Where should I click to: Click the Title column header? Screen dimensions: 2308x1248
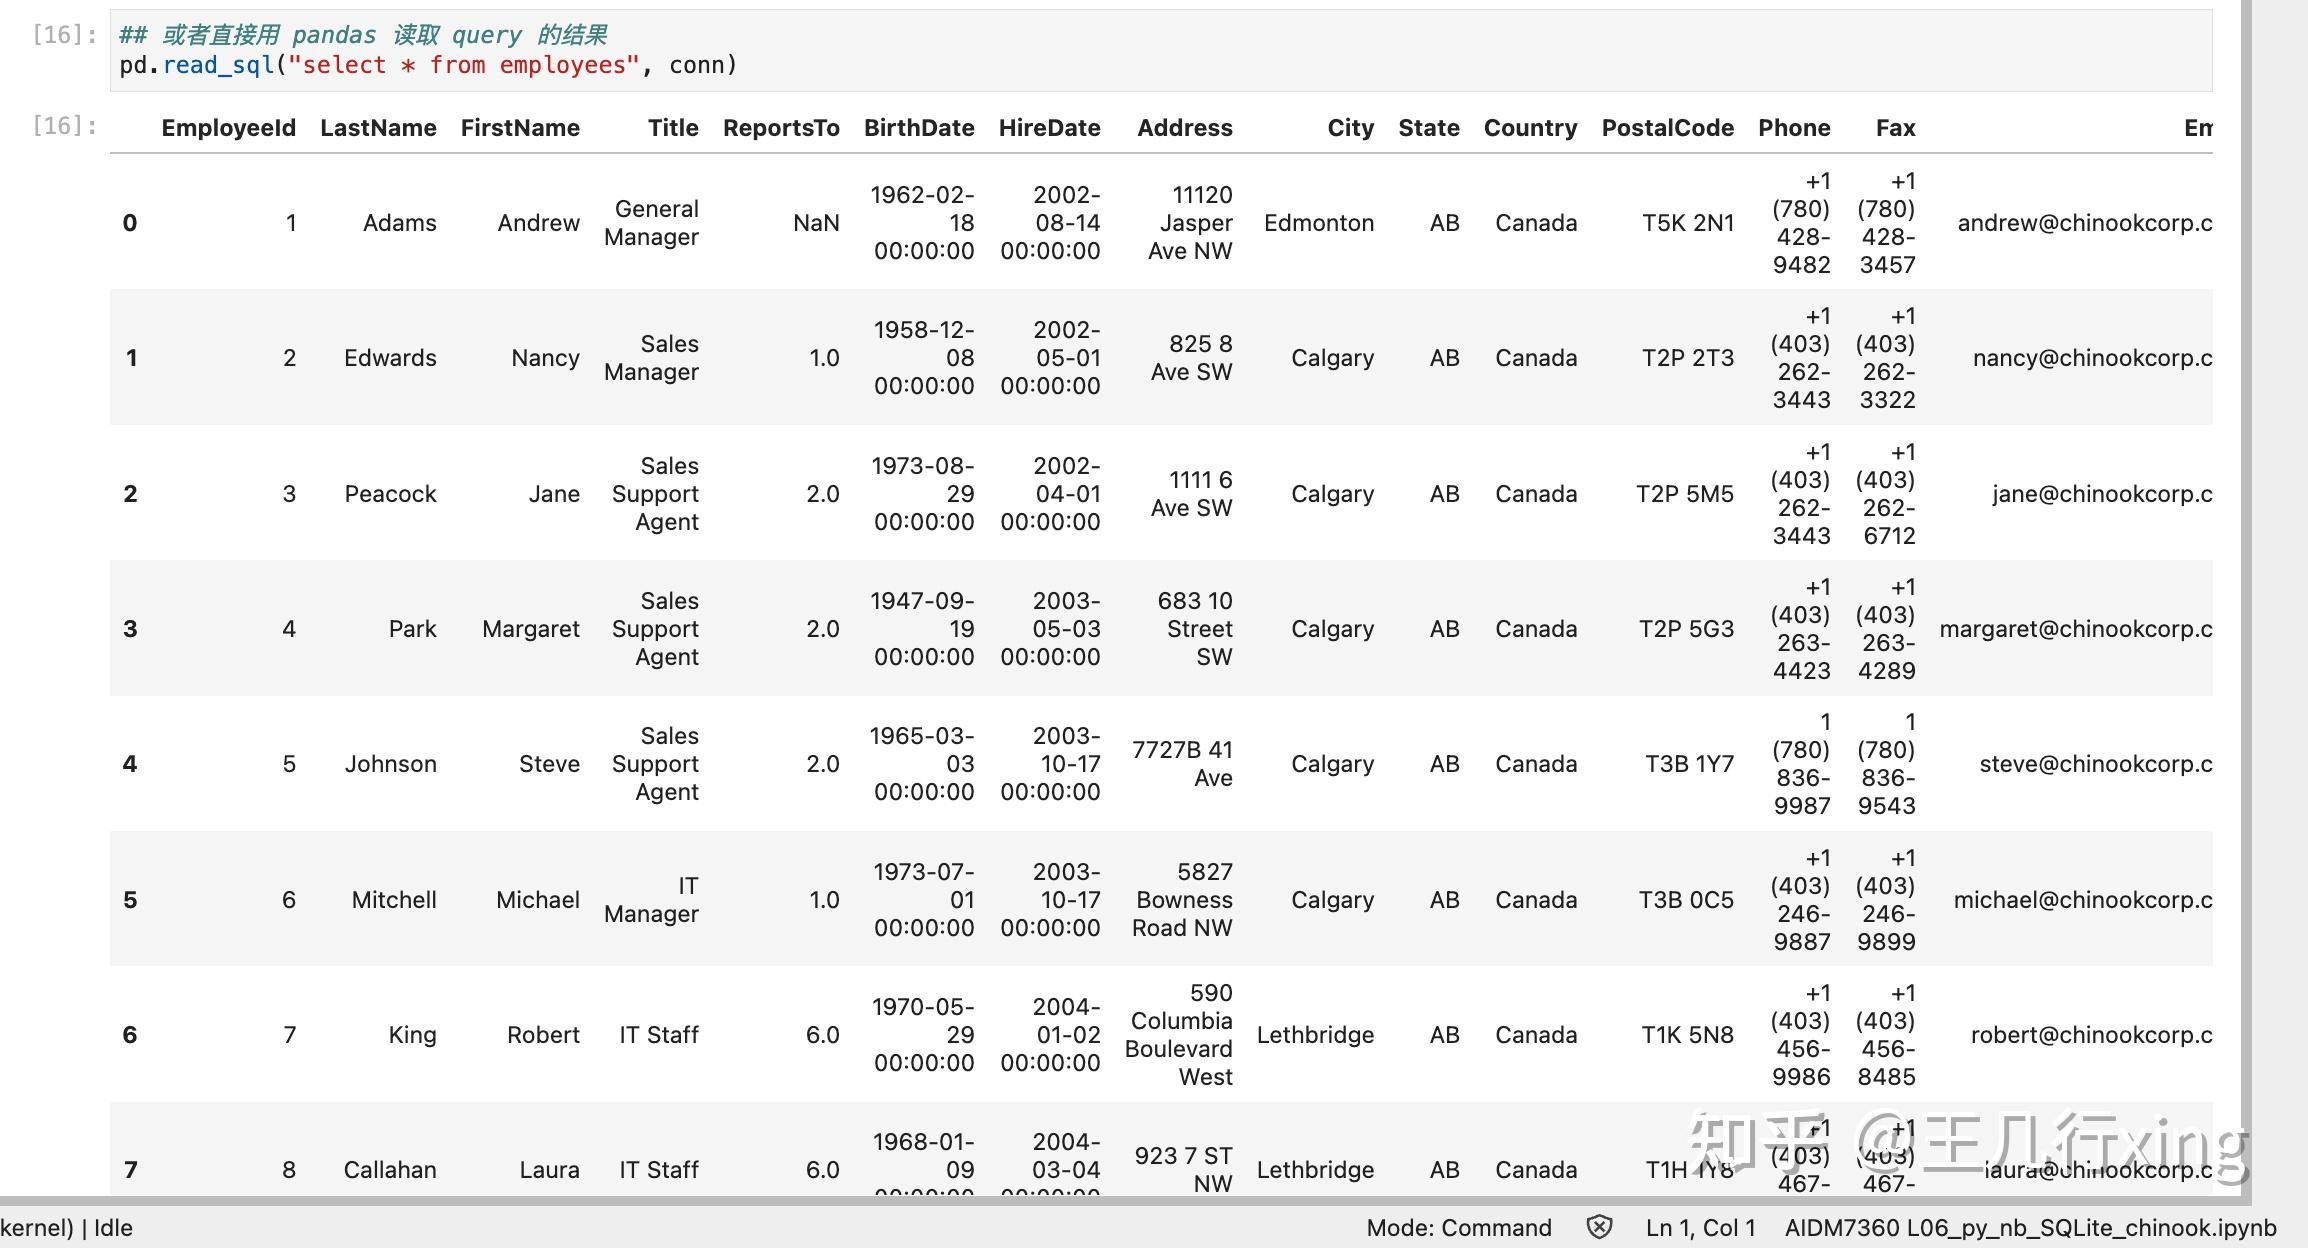pos(673,128)
